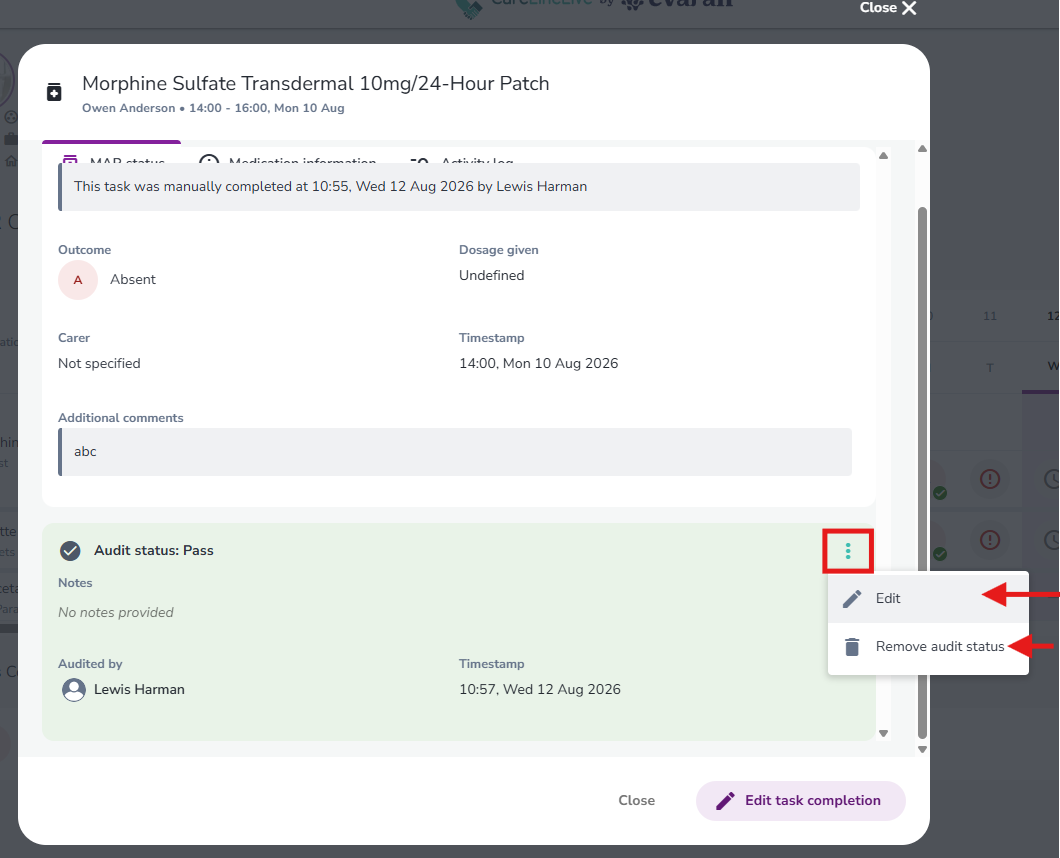Click the Additional comments box containing abc

pos(455,452)
